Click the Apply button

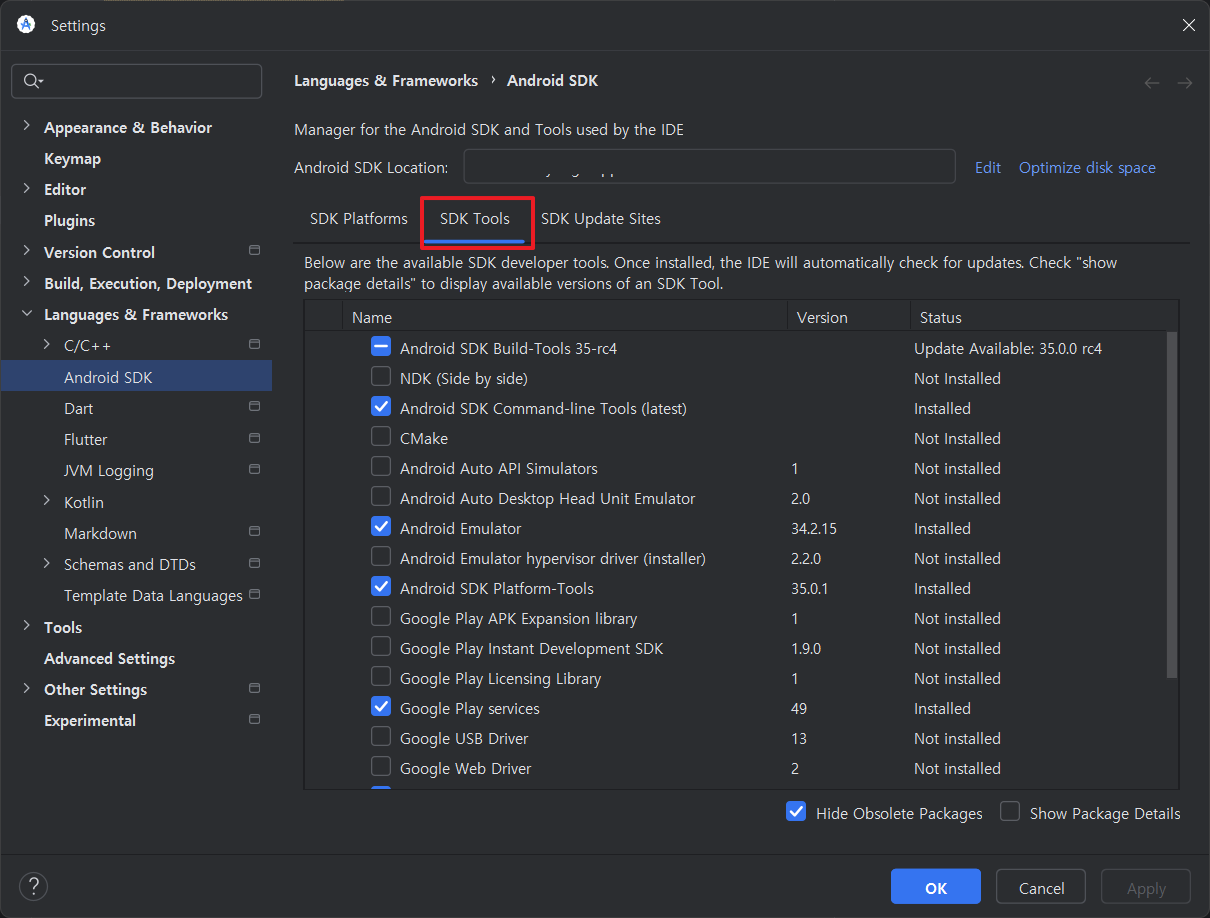pos(1146,887)
